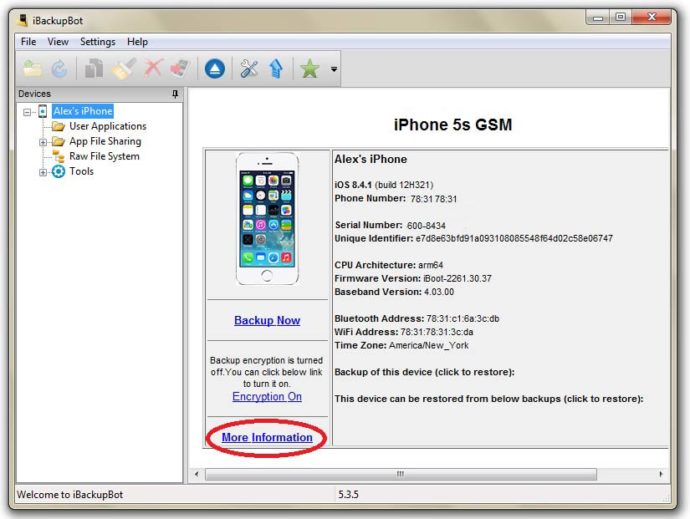Click the open folder toolbar icon

coord(33,69)
